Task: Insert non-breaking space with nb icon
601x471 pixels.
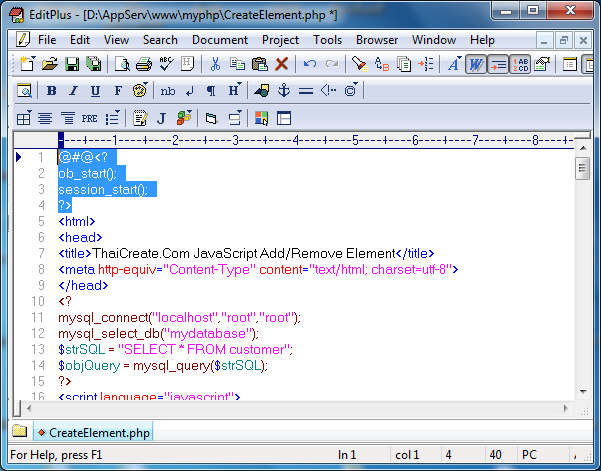Action: [x=167, y=91]
